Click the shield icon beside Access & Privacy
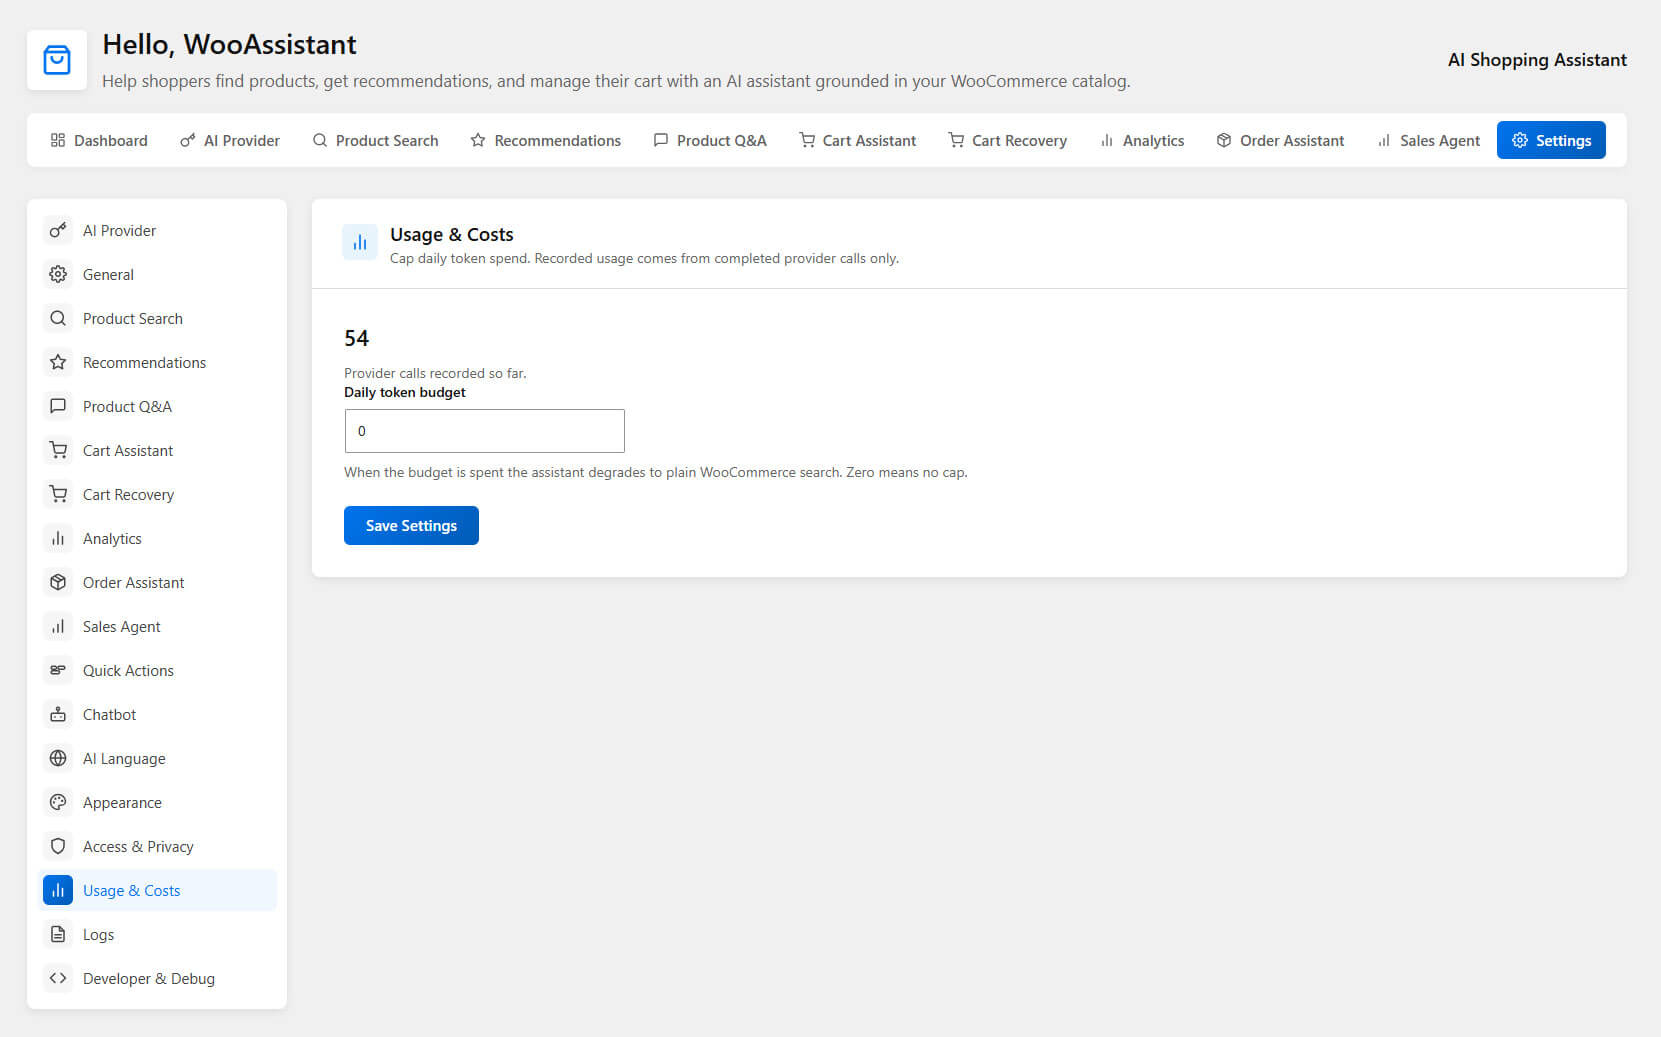The height and width of the screenshot is (1037, 1661). 58,846
